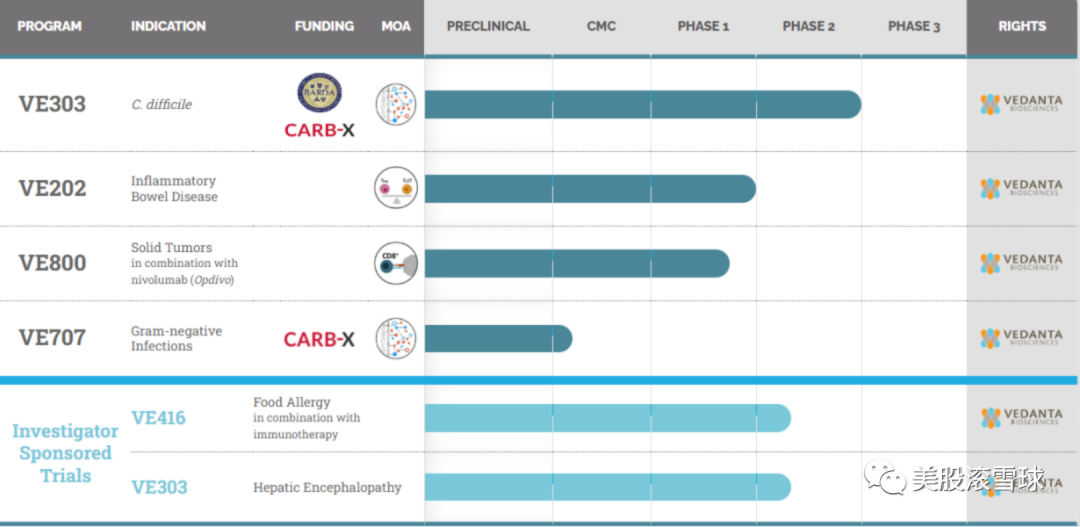Image resolution: width=1080 pixels, height=527 pixels.
Task: Click the CARB-X logo beside Gram-negative Infections
Action: (319, 340)
